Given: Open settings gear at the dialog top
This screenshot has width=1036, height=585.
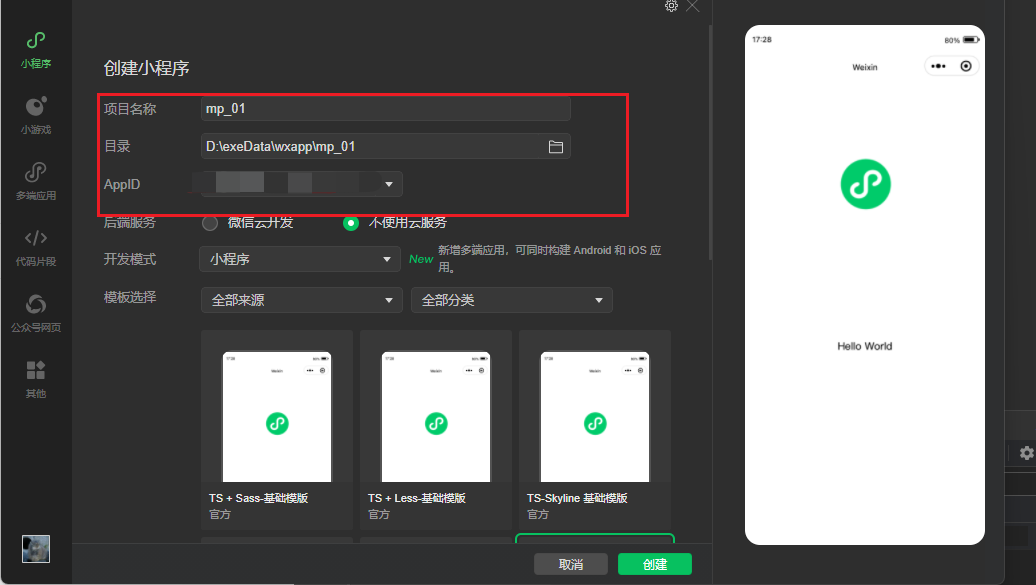Looking at the screenshot, I should [x=671, y=6].
